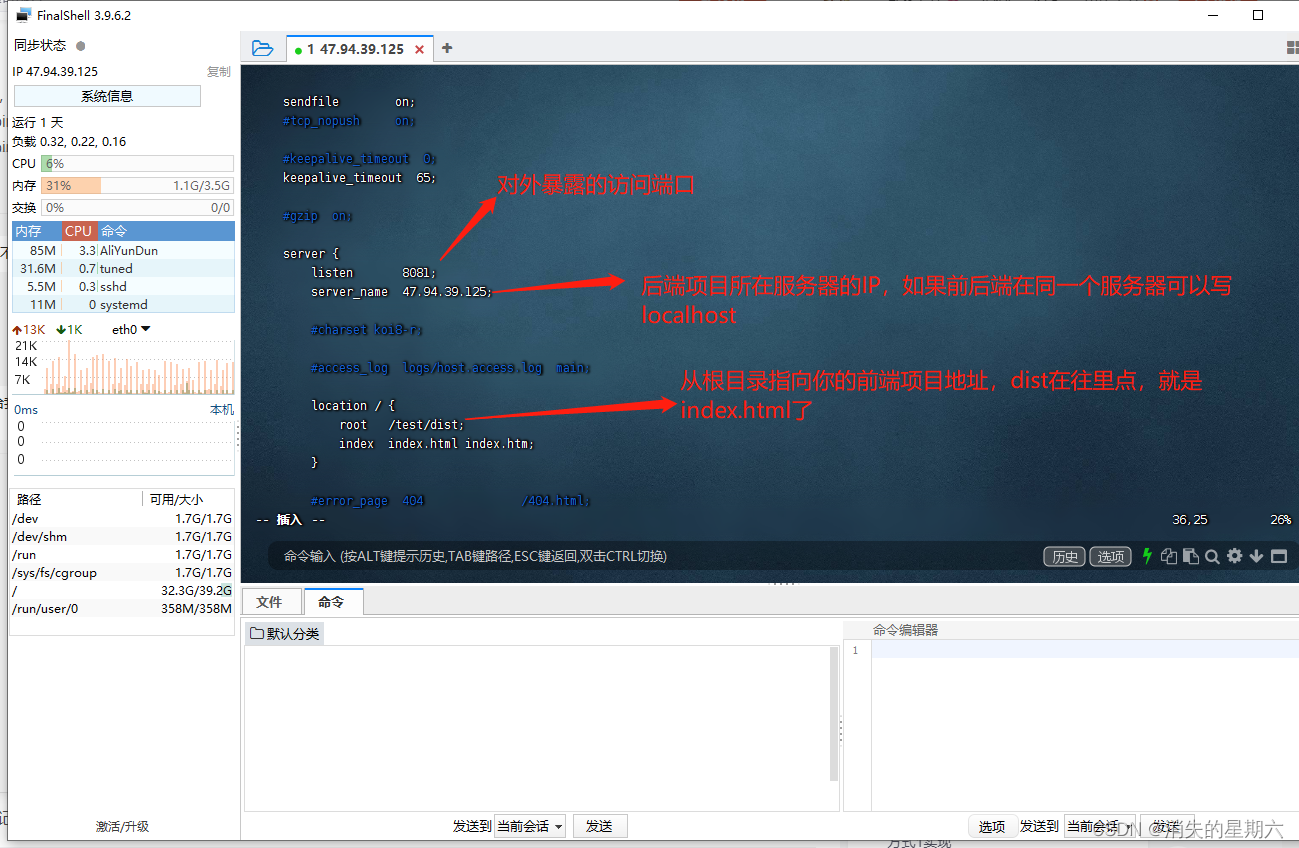Screen dimensions: 1299x848
Task: Focus the 命令输入 command input field
Action: coord(650,556)
